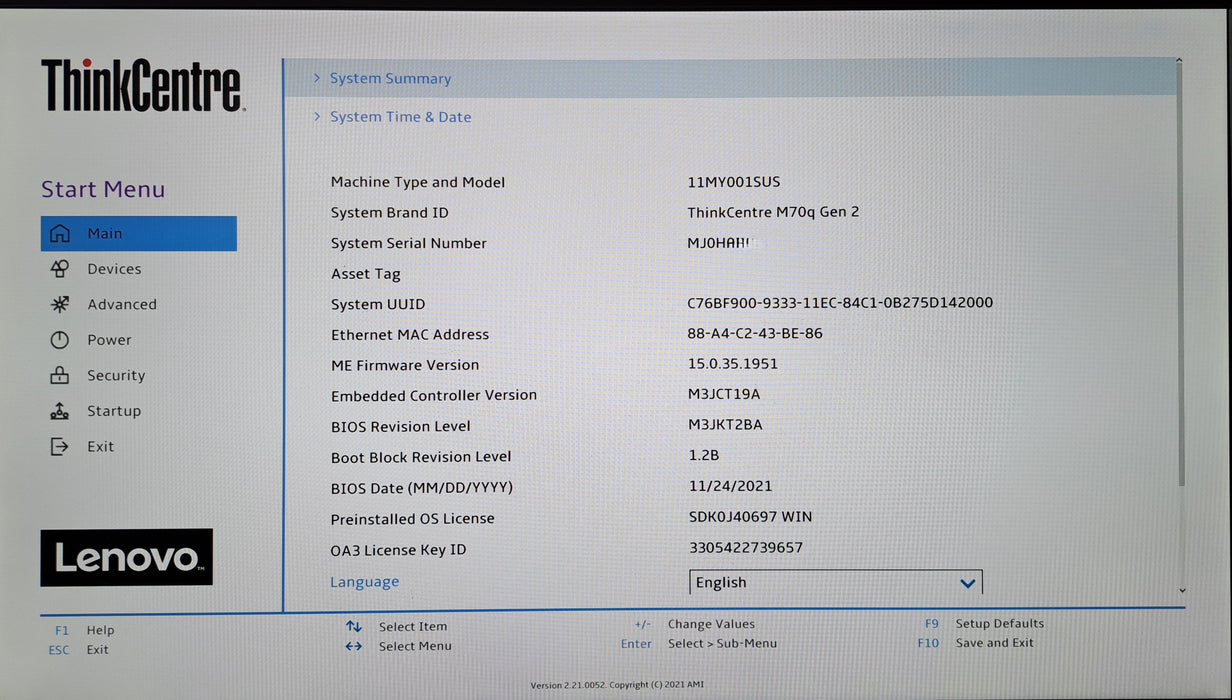This screenshot has height=700, width=1232.
Task: Click the Startup icon in the sidebar
Action: pos(60,411)
